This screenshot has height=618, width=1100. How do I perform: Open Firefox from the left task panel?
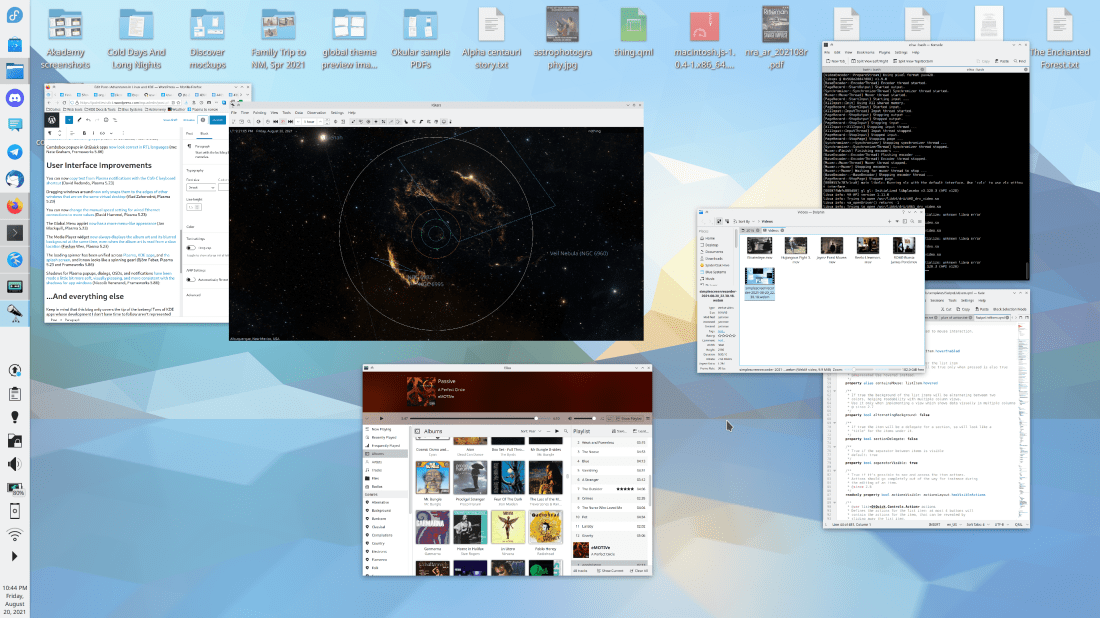coord(15,206)
